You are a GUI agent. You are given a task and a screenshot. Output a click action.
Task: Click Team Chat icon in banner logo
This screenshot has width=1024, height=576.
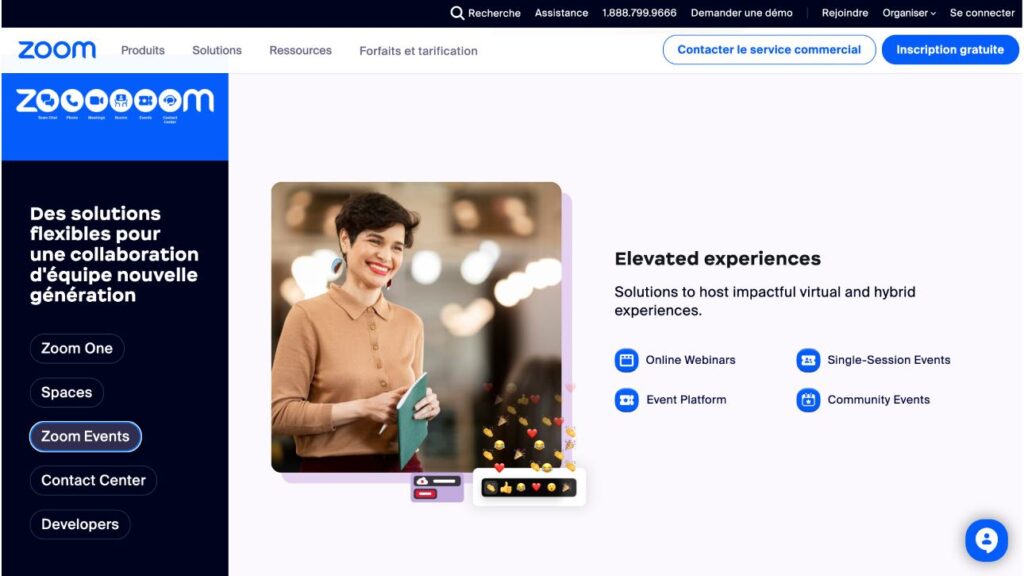[x=47, y=101]
